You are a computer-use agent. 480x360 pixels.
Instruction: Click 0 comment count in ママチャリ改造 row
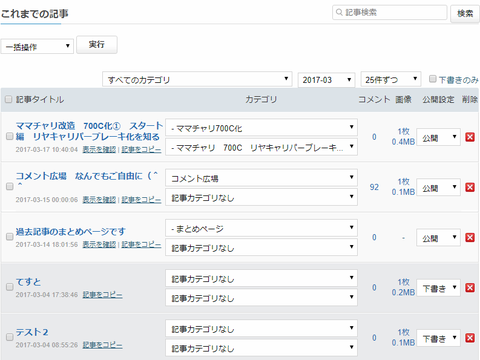(374, 137)
